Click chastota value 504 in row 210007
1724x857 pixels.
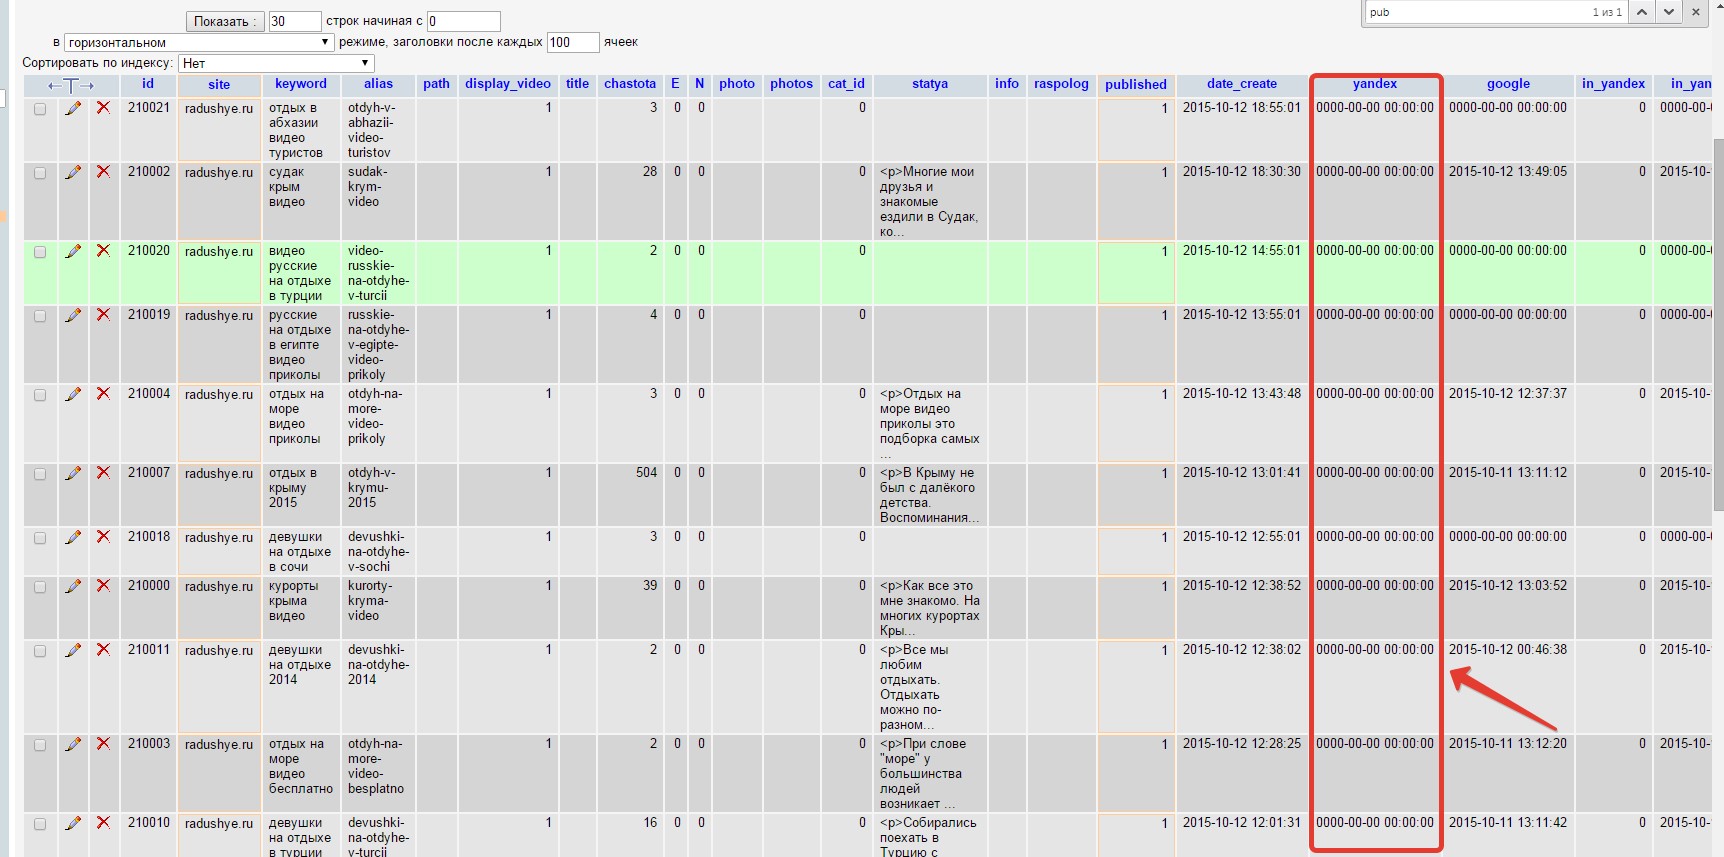(x=646, y=473)
